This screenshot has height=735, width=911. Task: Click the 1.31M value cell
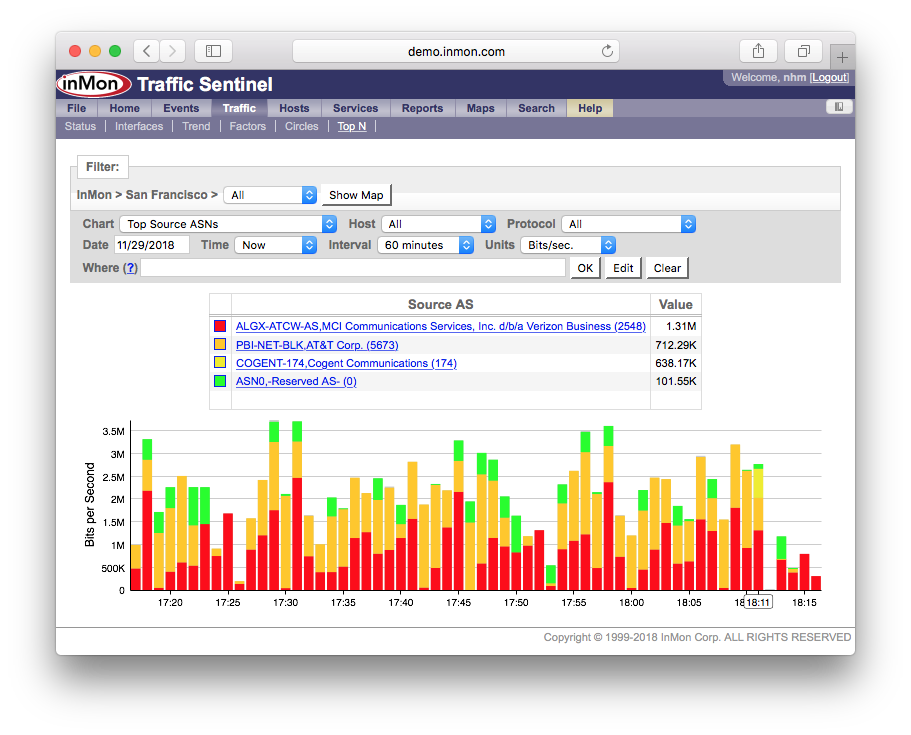pyautogui.click(x=675, y=326)
